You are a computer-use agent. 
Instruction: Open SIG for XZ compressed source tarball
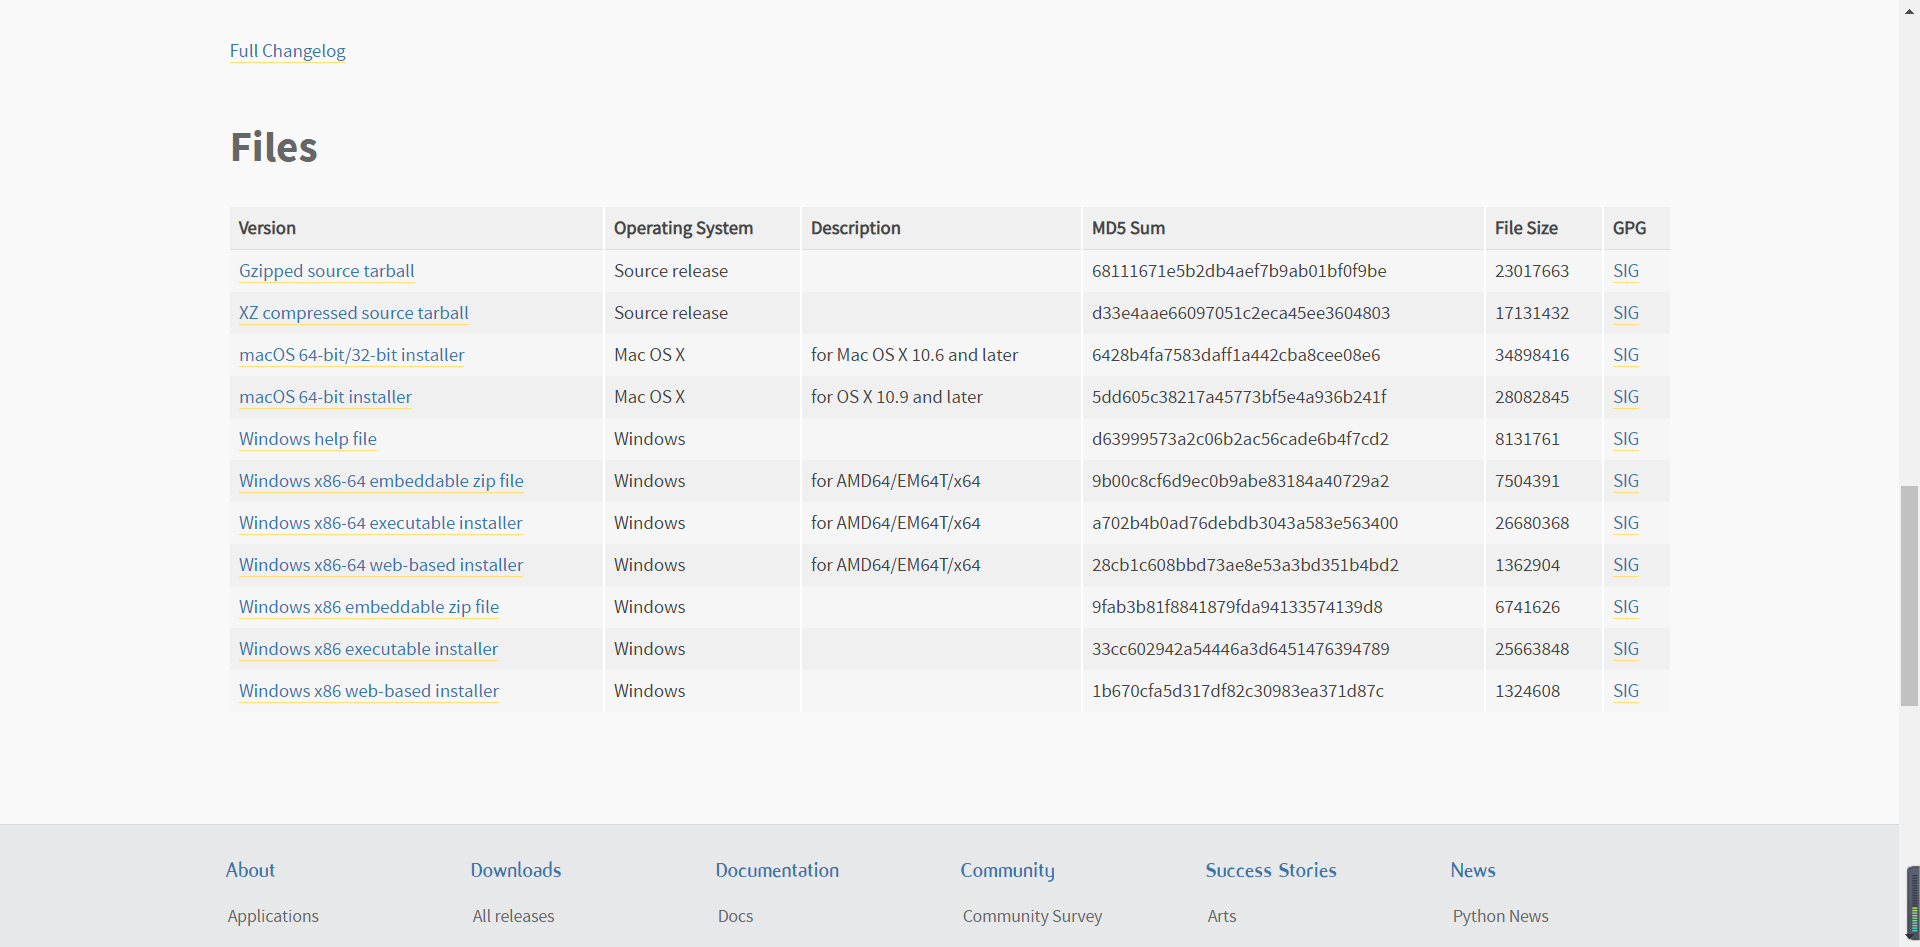(x=1625, y=313)
